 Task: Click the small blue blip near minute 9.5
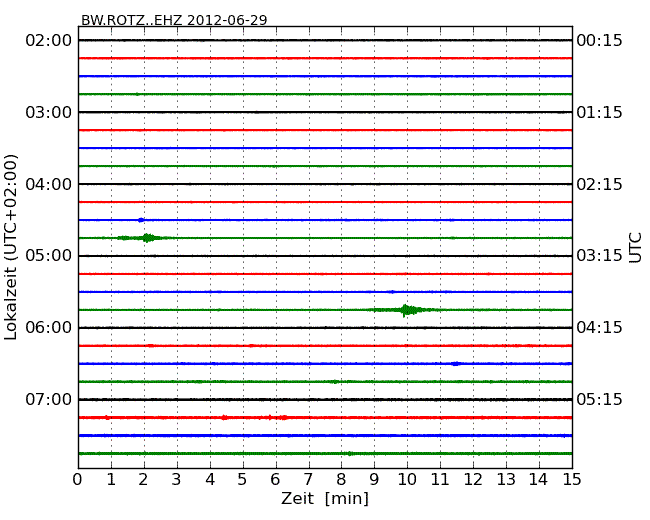tap(392, 292)
